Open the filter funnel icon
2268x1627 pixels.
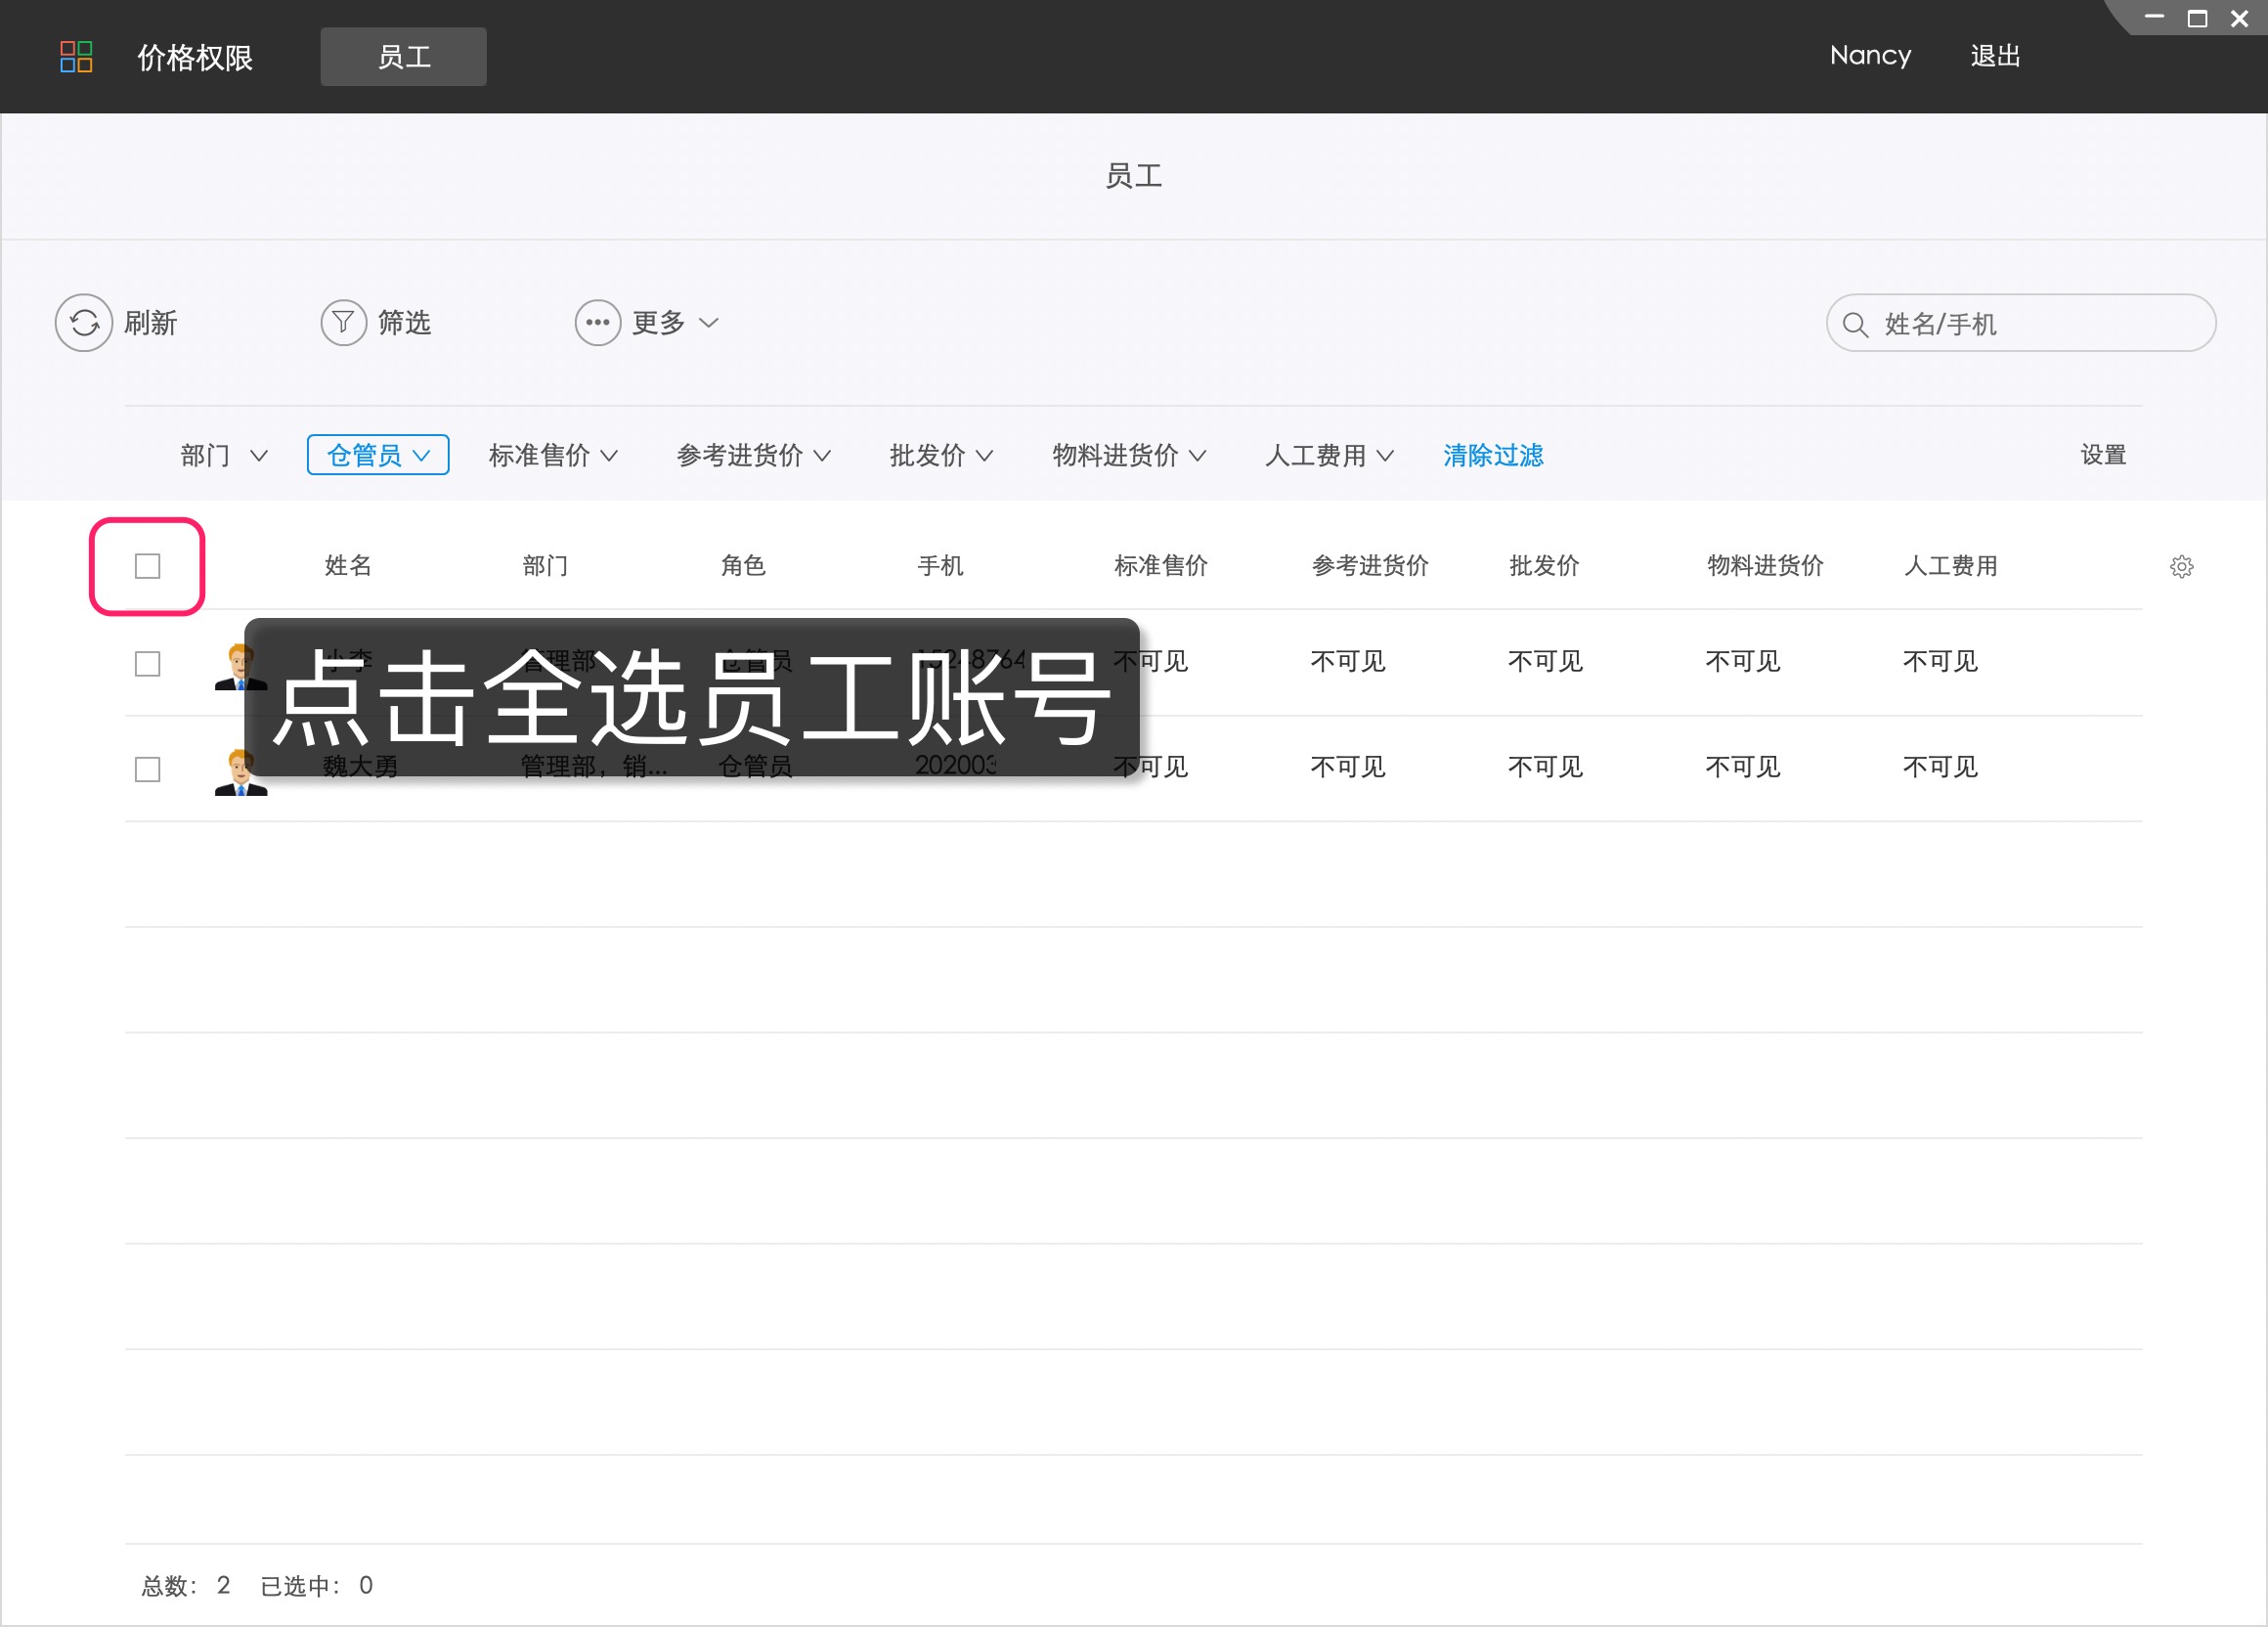[343, 322]
